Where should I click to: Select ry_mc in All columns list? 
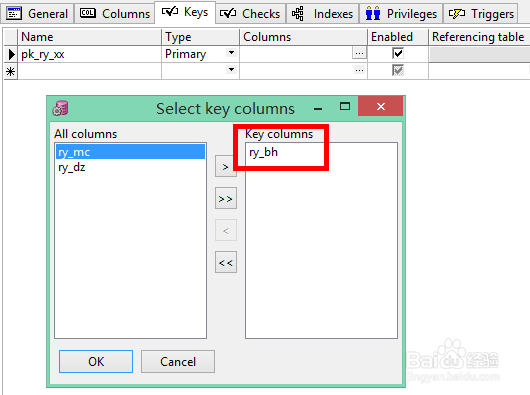coord(130,152)
